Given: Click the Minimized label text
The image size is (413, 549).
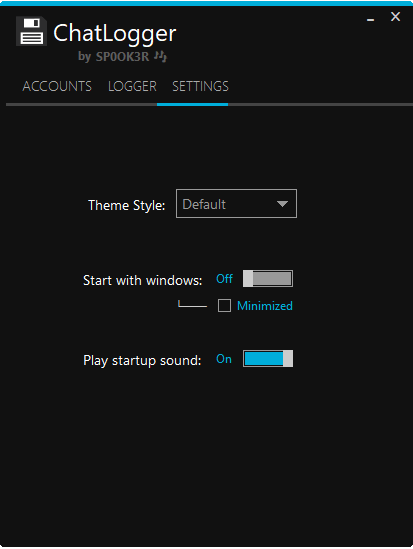Looking at the screenshot, I should tap(265, 306).
